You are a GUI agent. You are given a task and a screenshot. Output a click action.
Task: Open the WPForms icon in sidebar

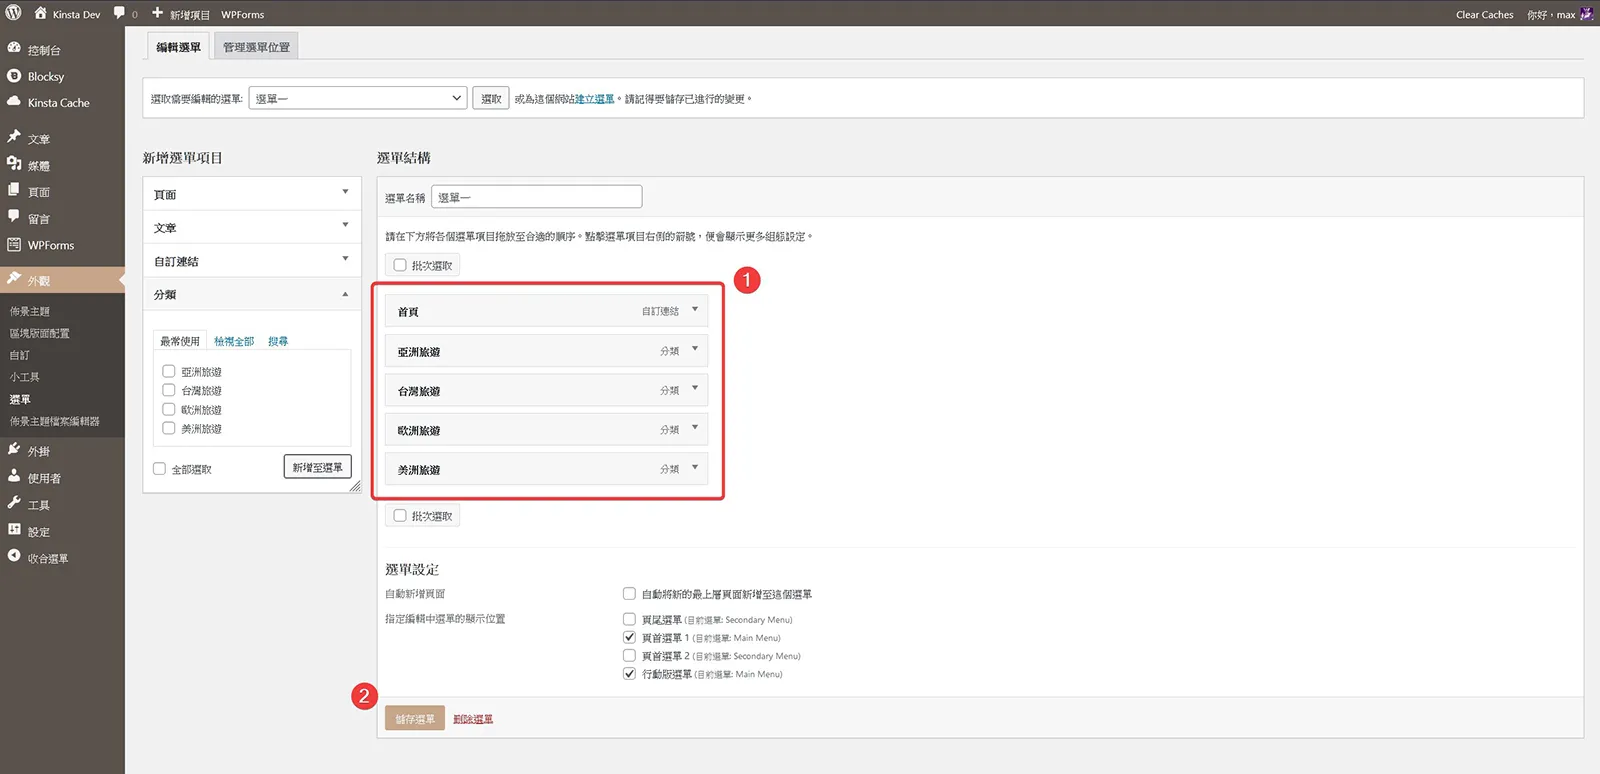point(14,244)
